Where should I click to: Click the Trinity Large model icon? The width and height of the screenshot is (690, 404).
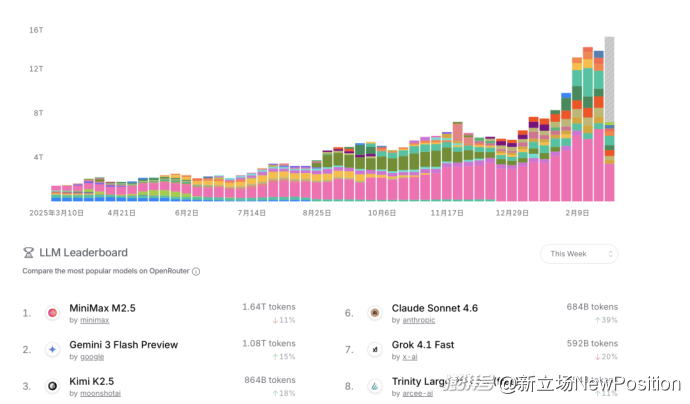[375, 386]
